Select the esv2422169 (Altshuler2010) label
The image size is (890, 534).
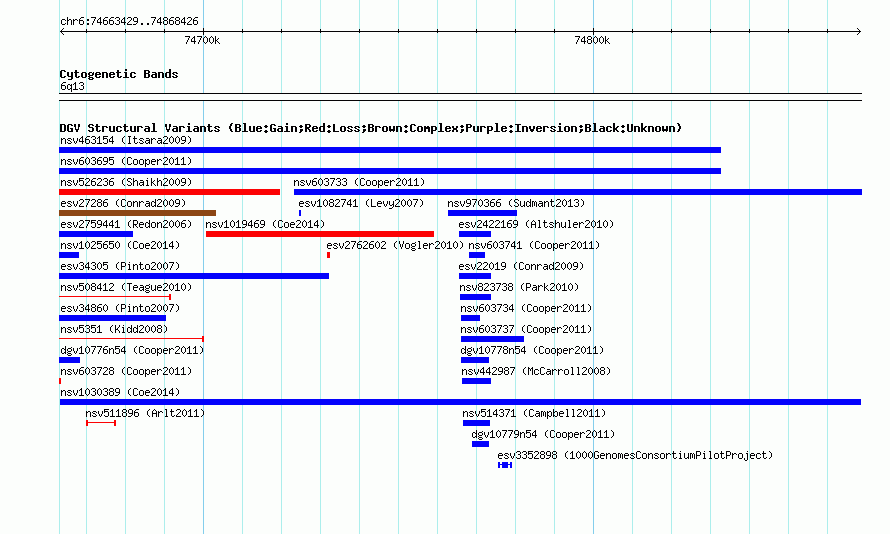(536, 224)
